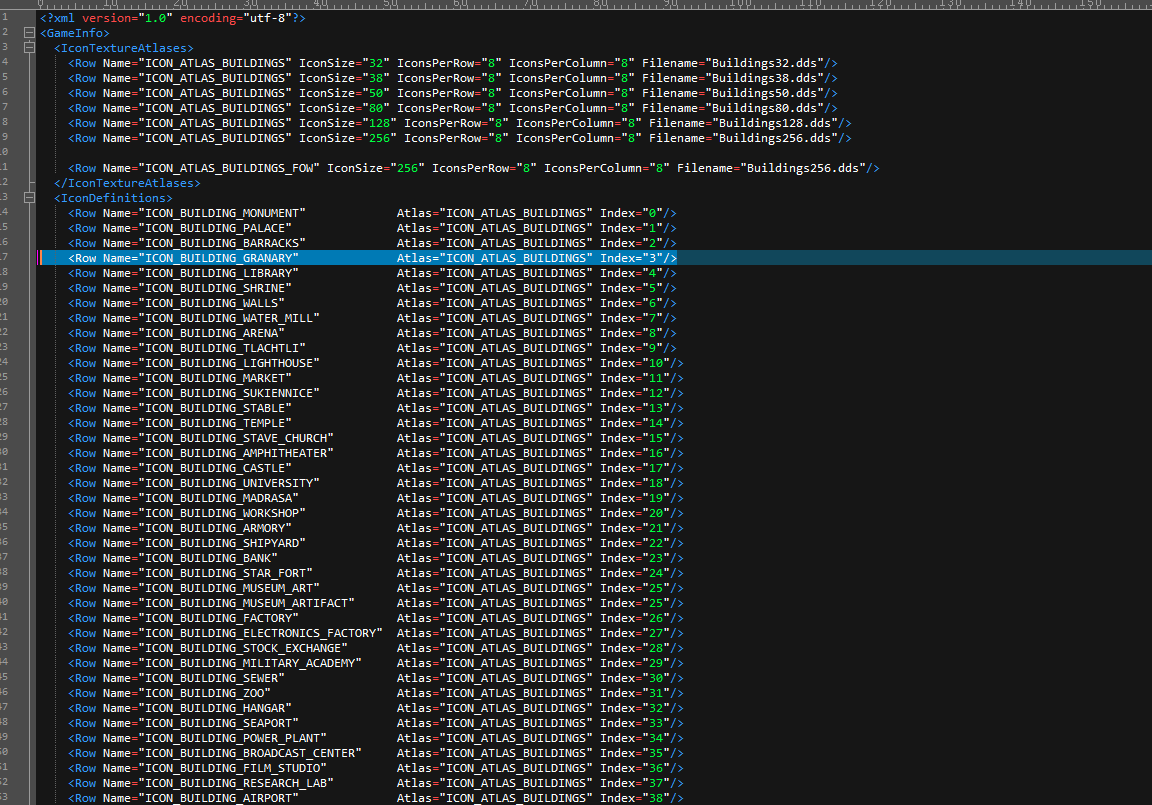Click ICON_BUILDING_FACTORY name
Viewport: 1152px width, 805px height.
219,618
